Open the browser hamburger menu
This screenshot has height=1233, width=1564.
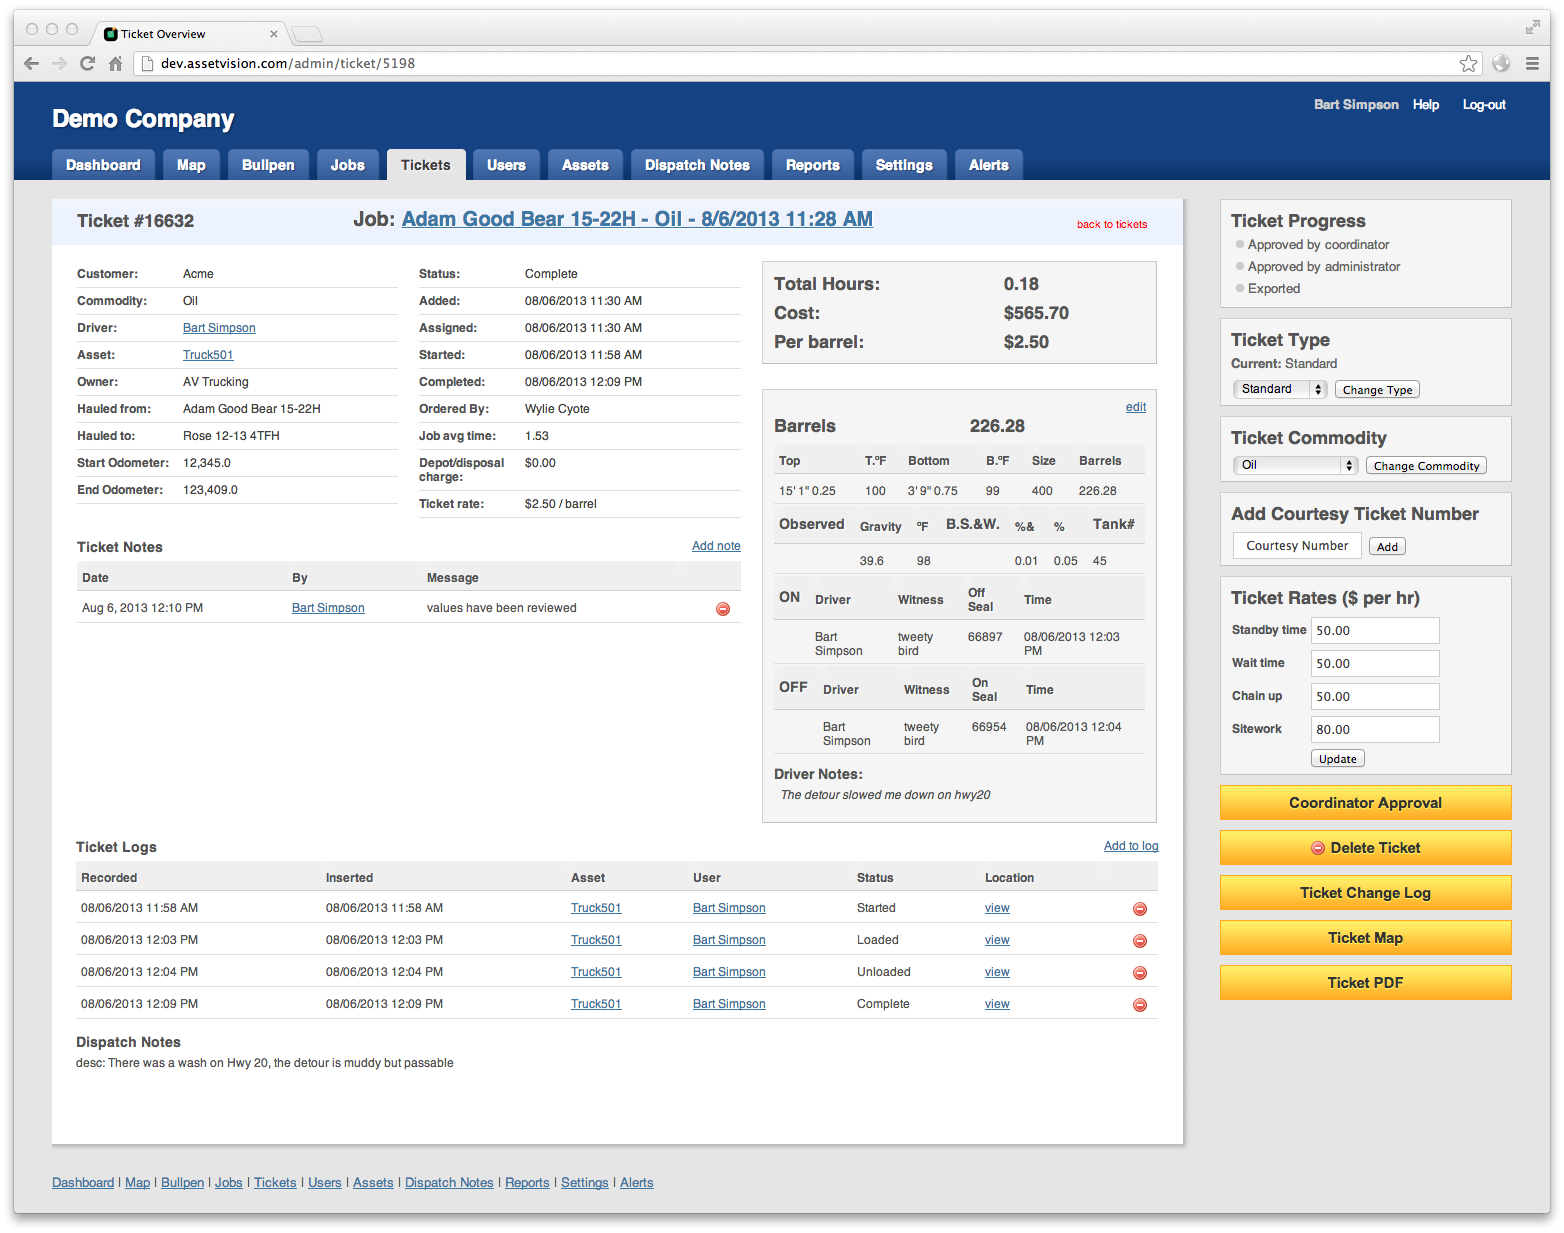pos(1532,63)
